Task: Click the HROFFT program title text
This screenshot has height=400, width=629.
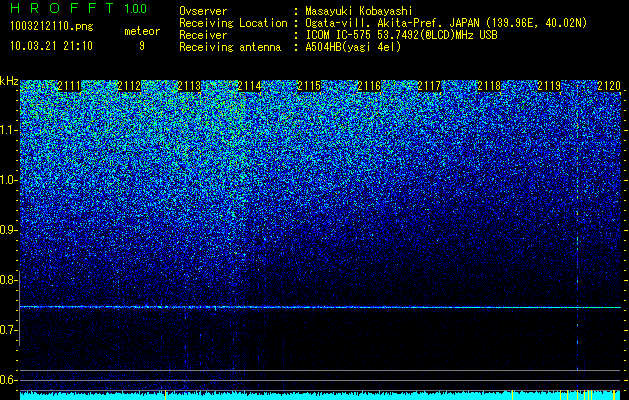Action: coord(62,8)
